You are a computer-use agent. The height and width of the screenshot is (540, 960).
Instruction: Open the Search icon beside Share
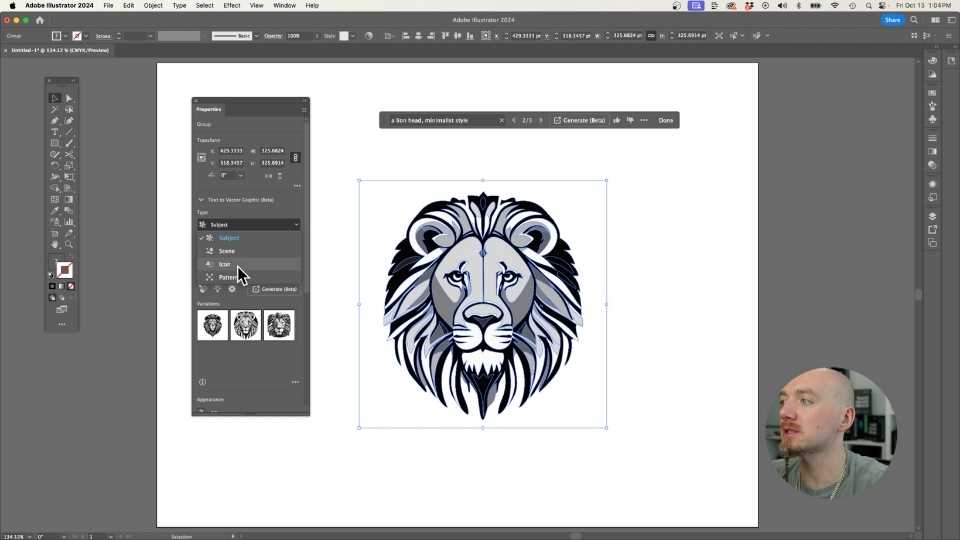(914, 20)
